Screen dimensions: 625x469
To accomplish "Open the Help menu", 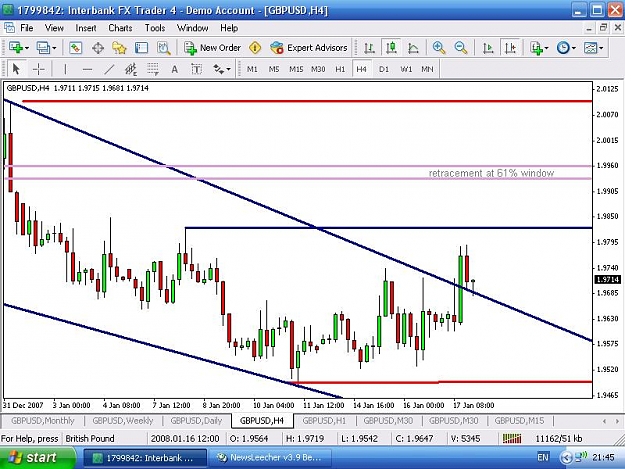I will (x=229, y=28).
